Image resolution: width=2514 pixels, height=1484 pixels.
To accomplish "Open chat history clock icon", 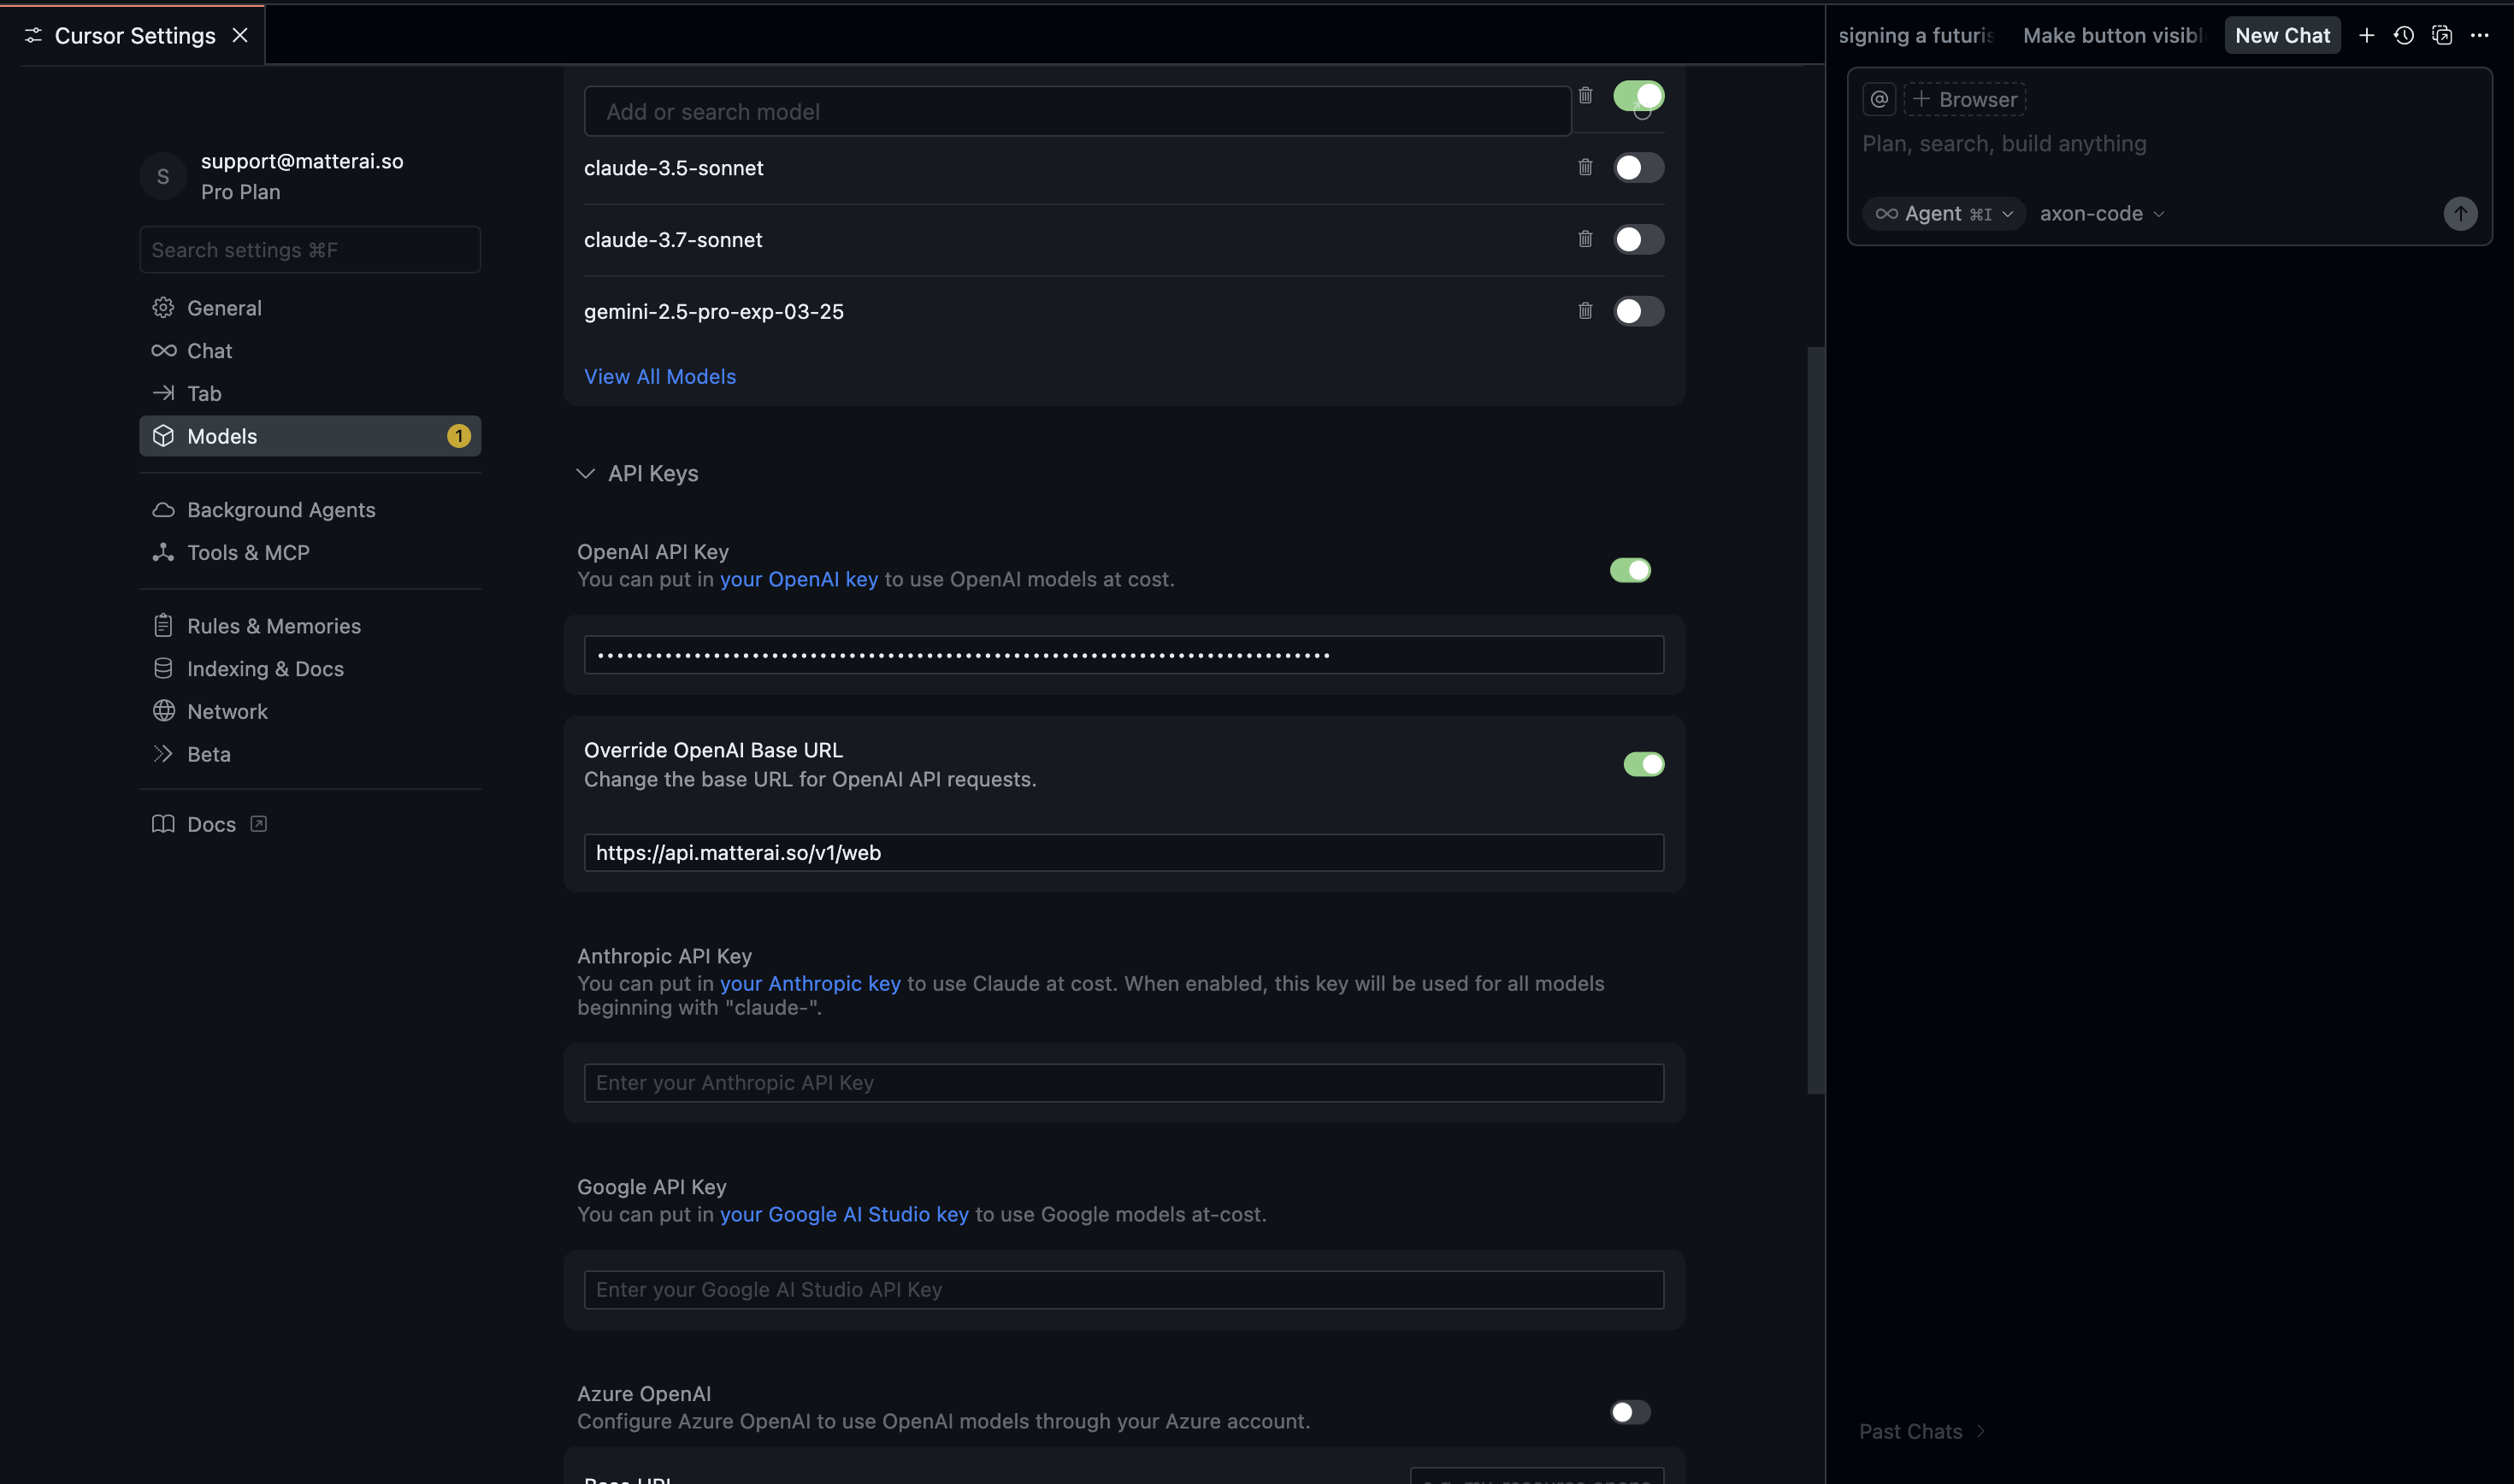I will (x=2404, y=35).
